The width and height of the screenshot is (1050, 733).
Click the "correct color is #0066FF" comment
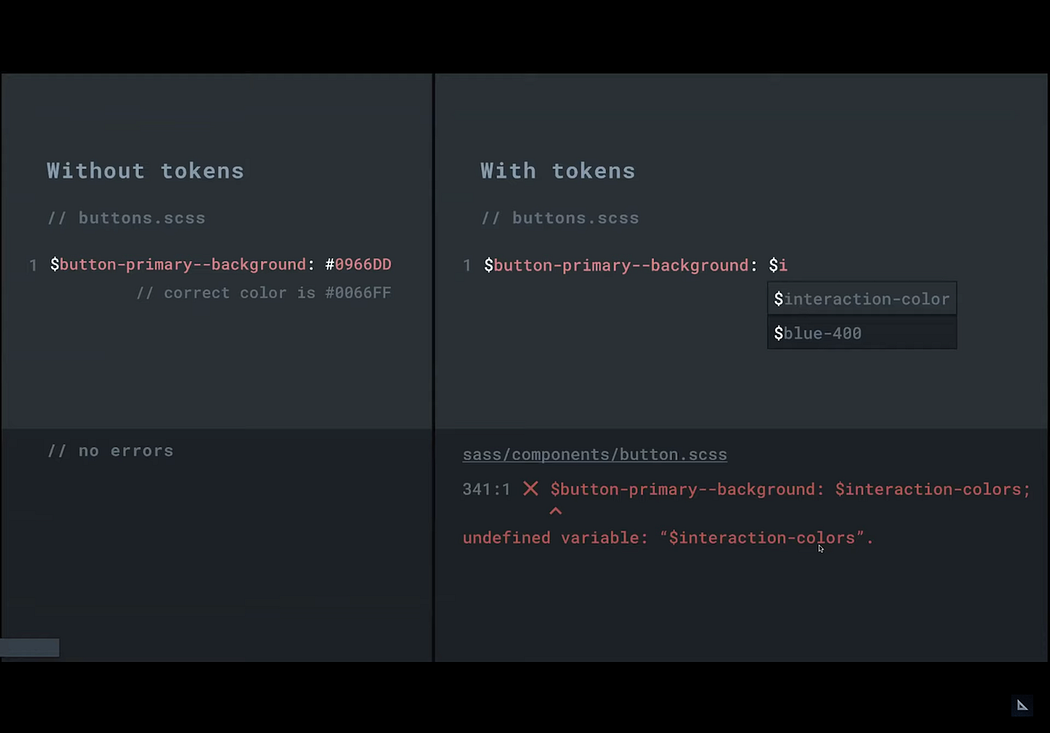[x=264, y=293]
